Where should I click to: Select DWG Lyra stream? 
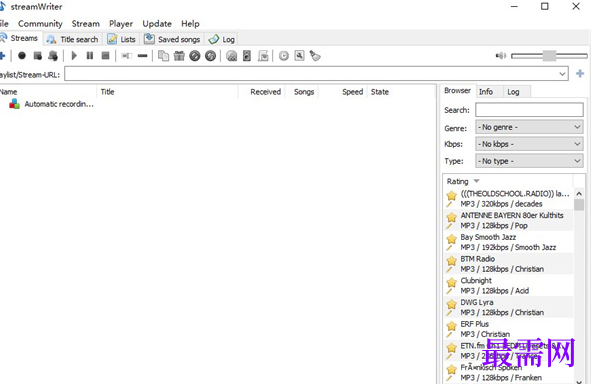coord(509,307)
